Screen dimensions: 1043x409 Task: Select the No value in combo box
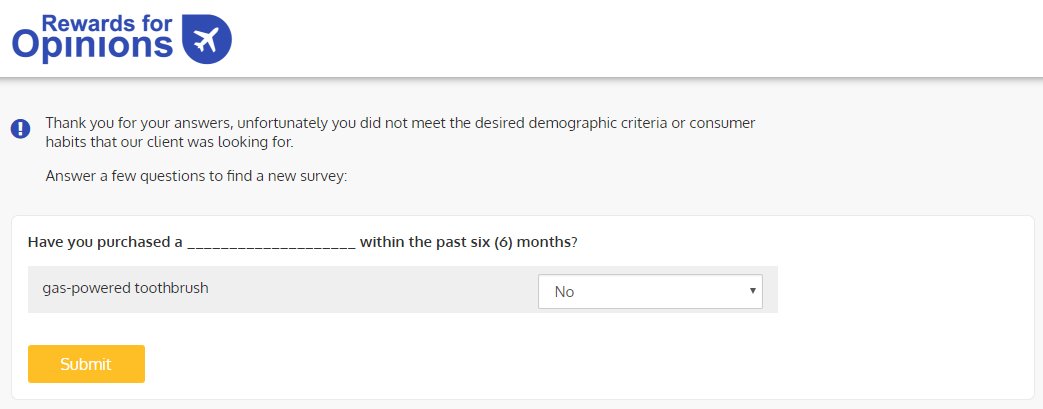[x=564, y=291]
